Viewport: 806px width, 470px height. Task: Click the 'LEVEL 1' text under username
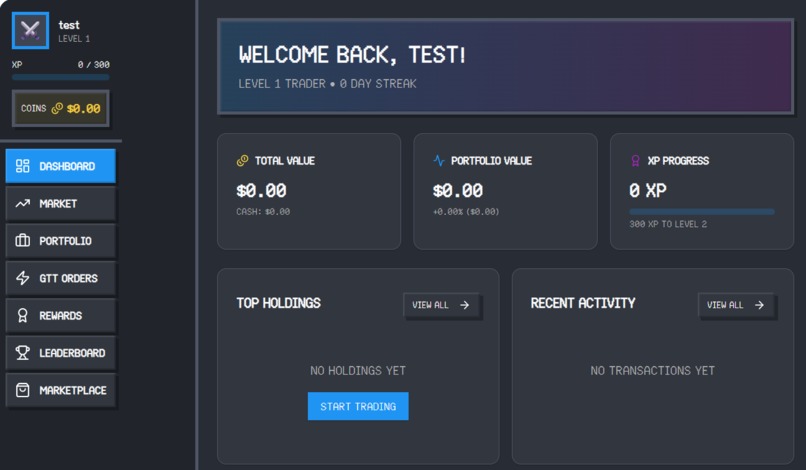click(74, 39)
